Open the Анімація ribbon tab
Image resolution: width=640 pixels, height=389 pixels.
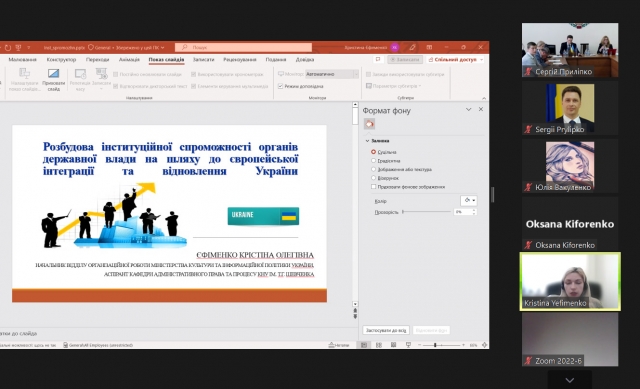tap(129, 60)
